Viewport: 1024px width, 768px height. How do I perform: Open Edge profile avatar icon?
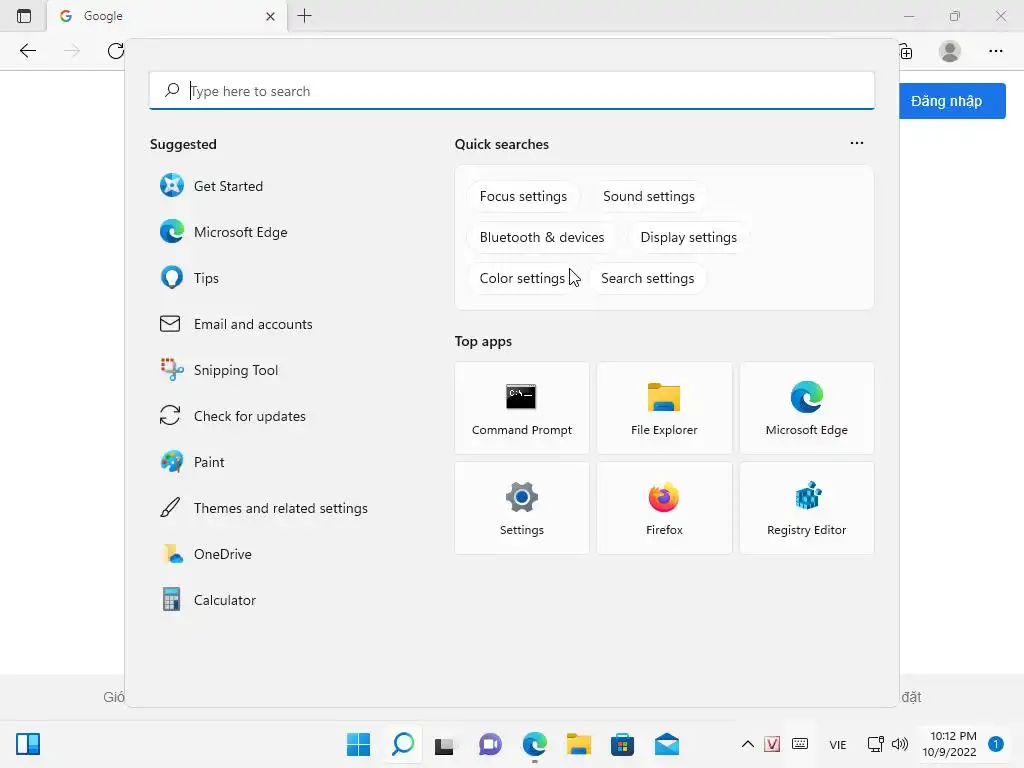[950, 51]
